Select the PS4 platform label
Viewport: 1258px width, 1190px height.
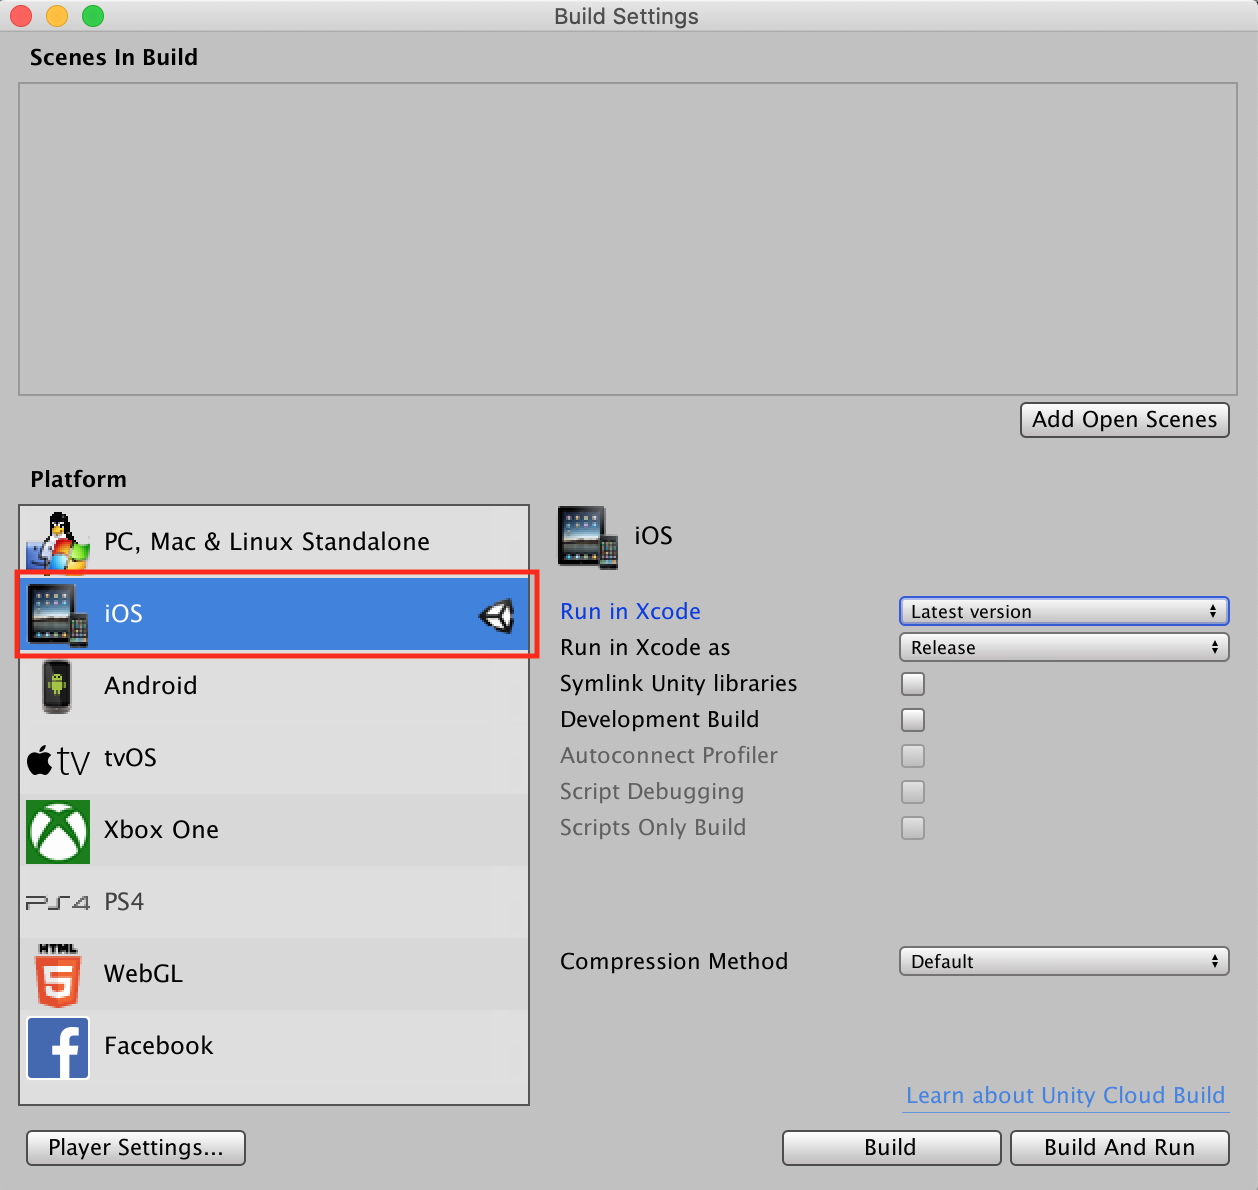coord(124,902)
